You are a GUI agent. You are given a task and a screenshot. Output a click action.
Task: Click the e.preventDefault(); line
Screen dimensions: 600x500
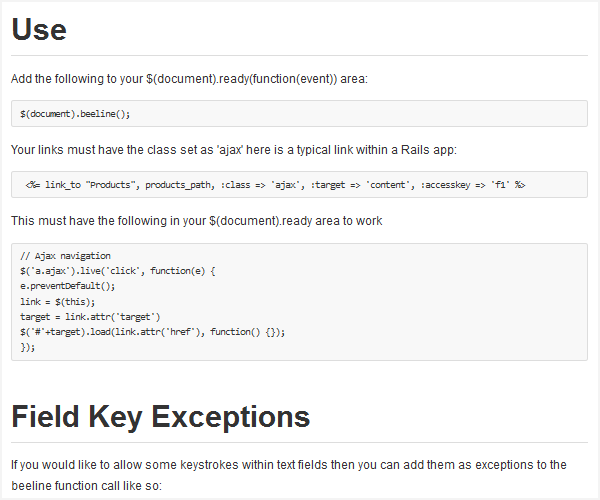click(x=68, y=286)
